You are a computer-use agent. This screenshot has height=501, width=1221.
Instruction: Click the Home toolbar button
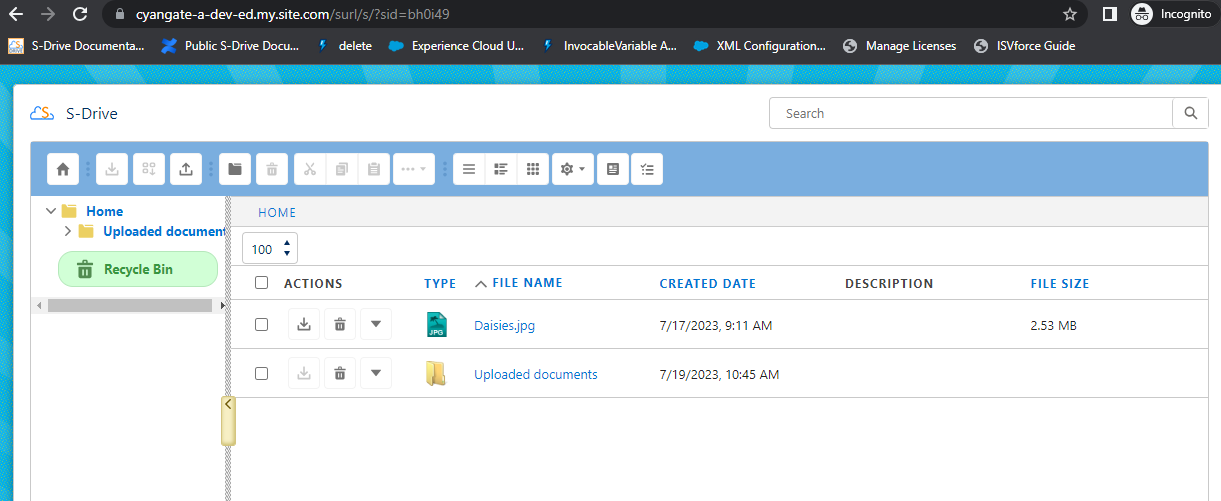point(63,169)
